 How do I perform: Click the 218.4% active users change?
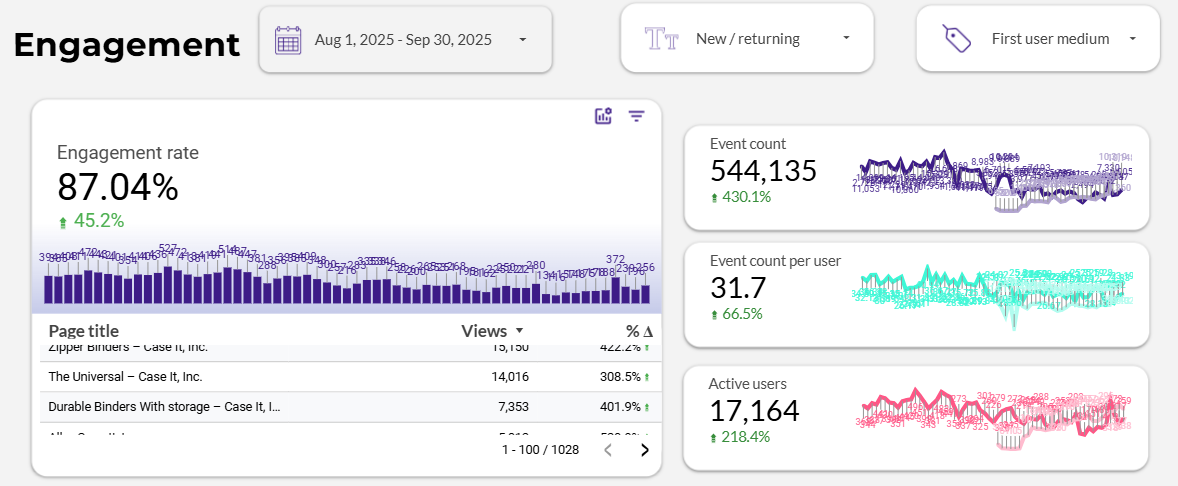pos(740,436)
